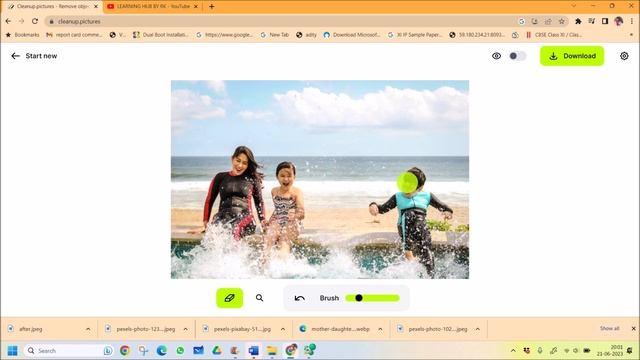Open downloaded file after.jpeg
Screen dimensions: 640x360
pos(31,329)
